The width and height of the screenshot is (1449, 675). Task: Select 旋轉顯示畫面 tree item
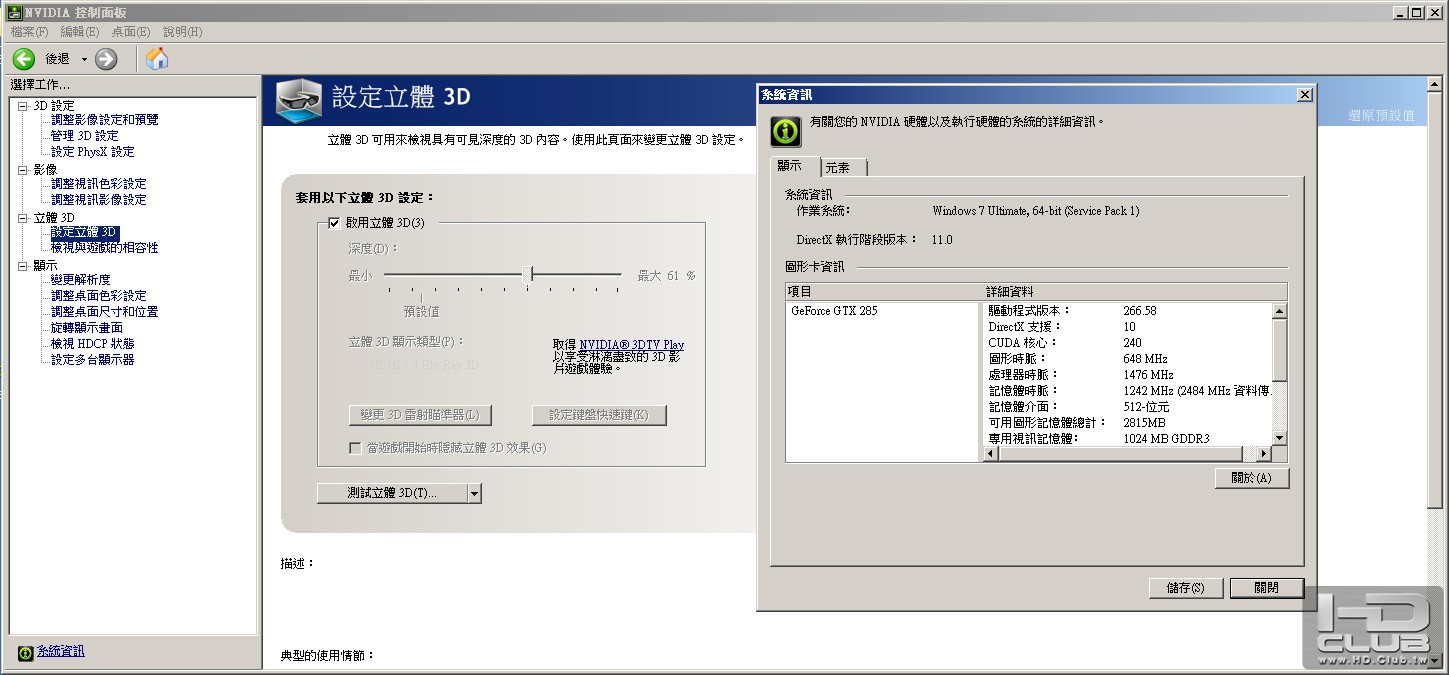87,328
